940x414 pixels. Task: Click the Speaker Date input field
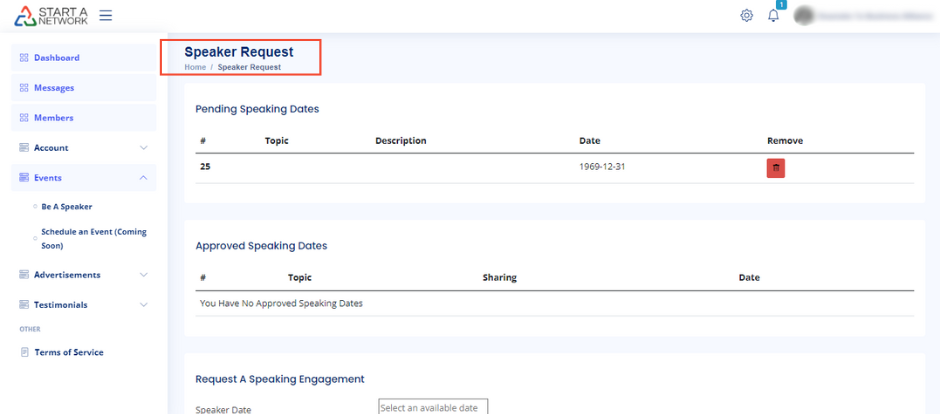(x=433, y=406)
